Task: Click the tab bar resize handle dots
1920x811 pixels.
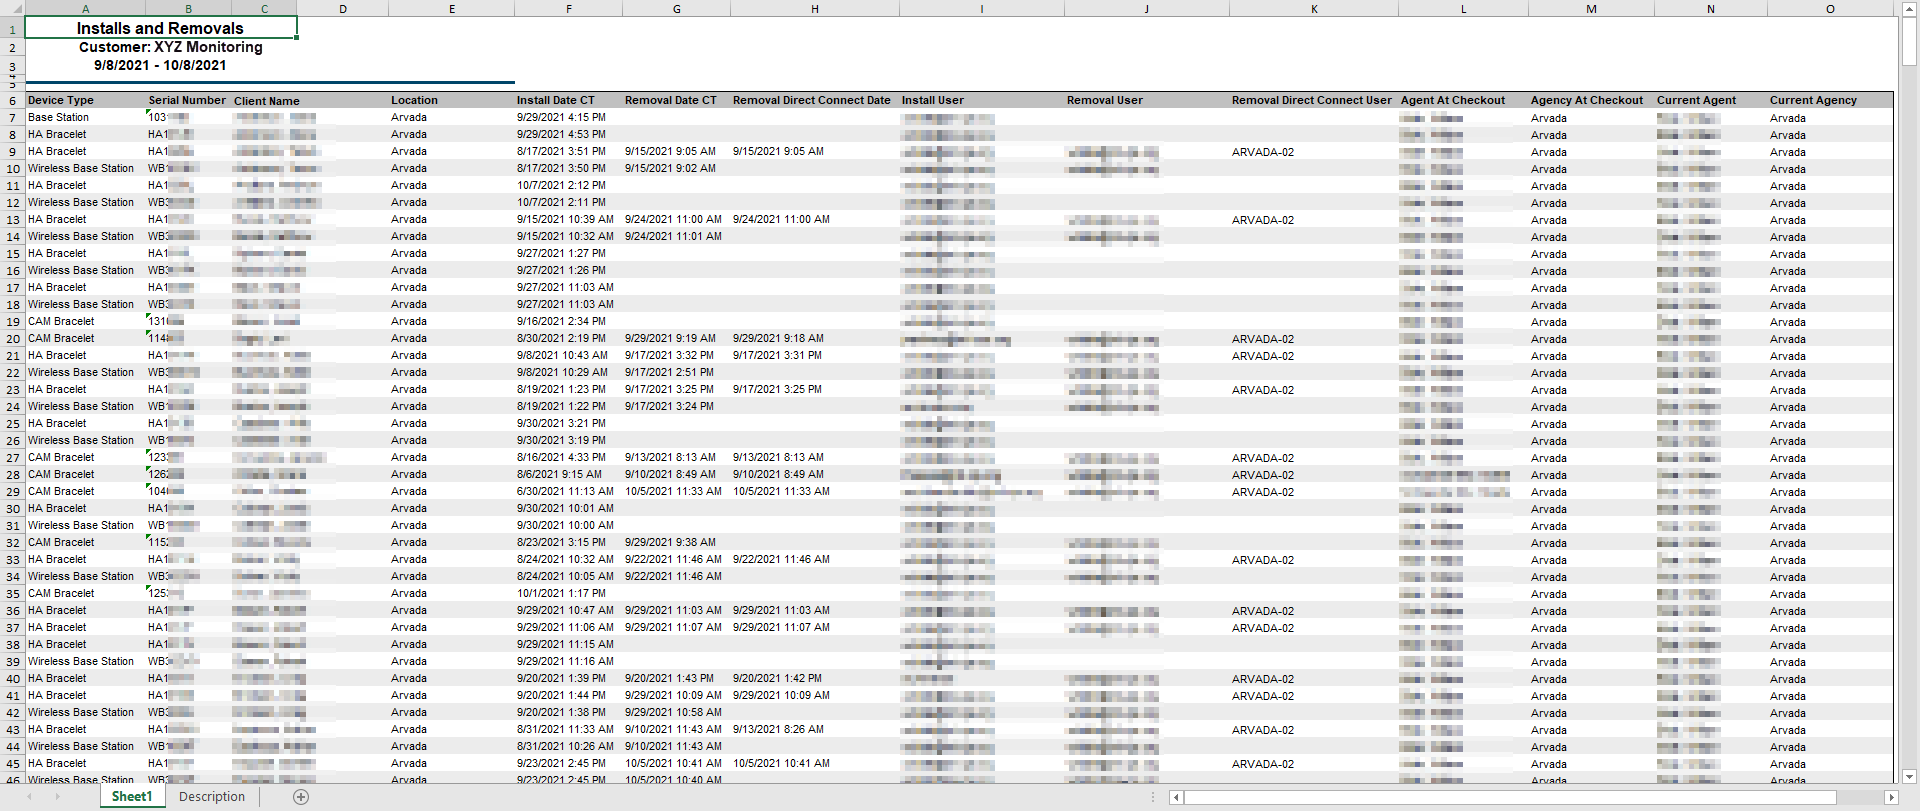Action: tap(1153, 797)
